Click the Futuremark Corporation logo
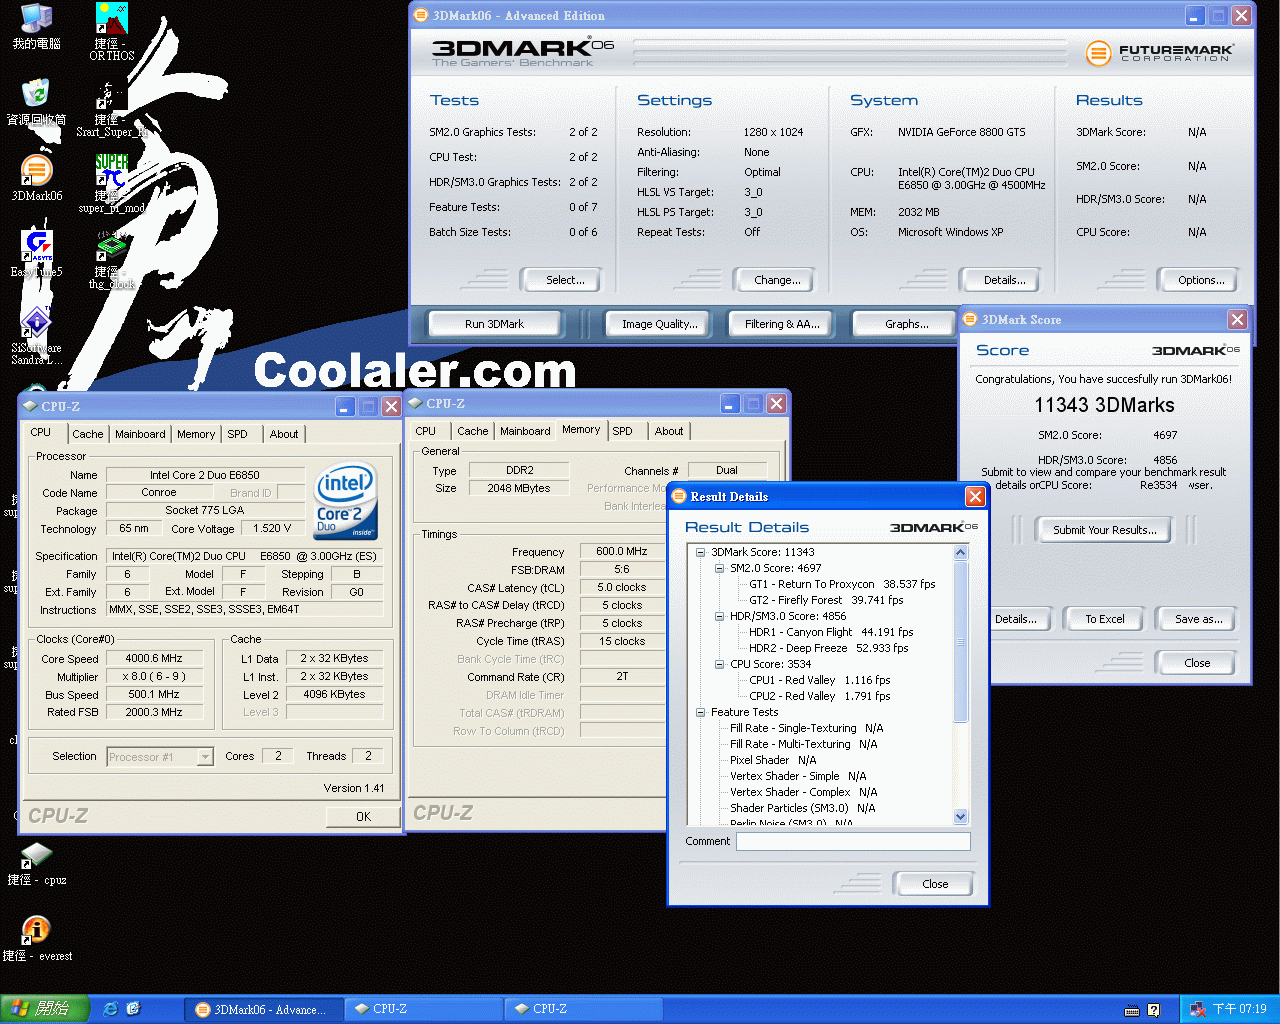Viewport: 1280px width, 1024px height. click(1160, 53)
